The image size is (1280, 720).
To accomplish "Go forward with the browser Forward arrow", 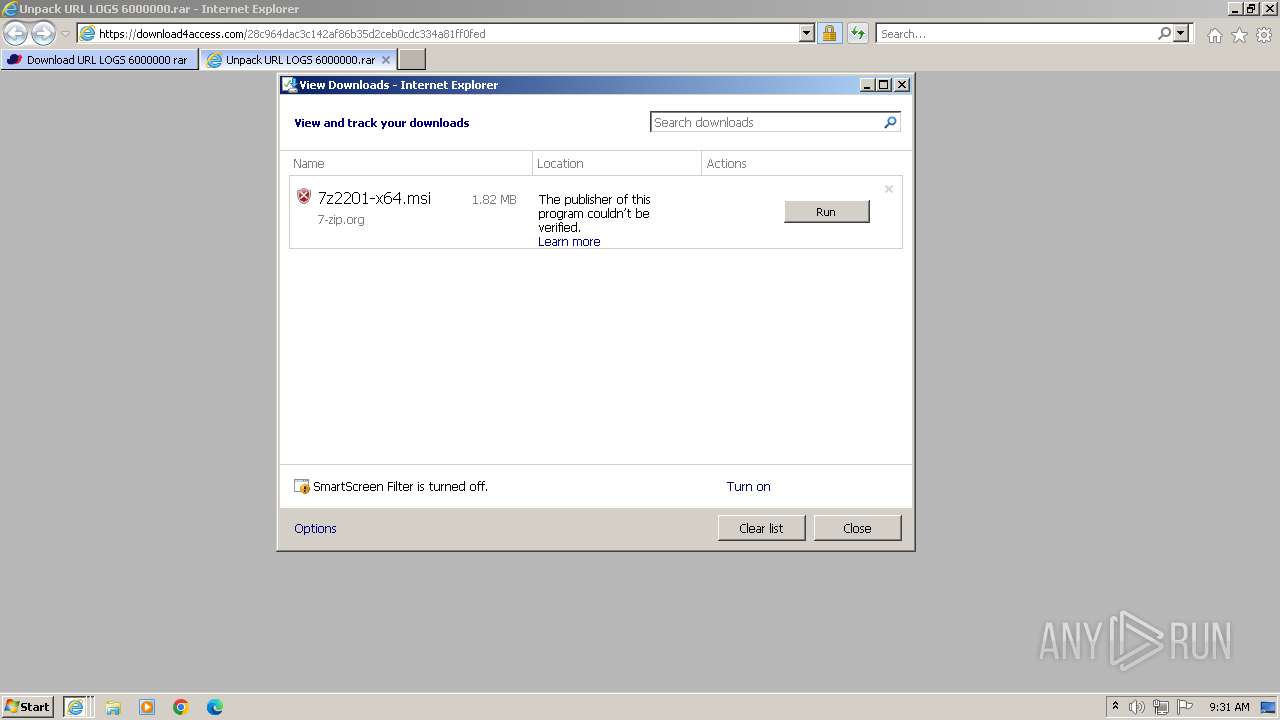I will click(43, 33).
